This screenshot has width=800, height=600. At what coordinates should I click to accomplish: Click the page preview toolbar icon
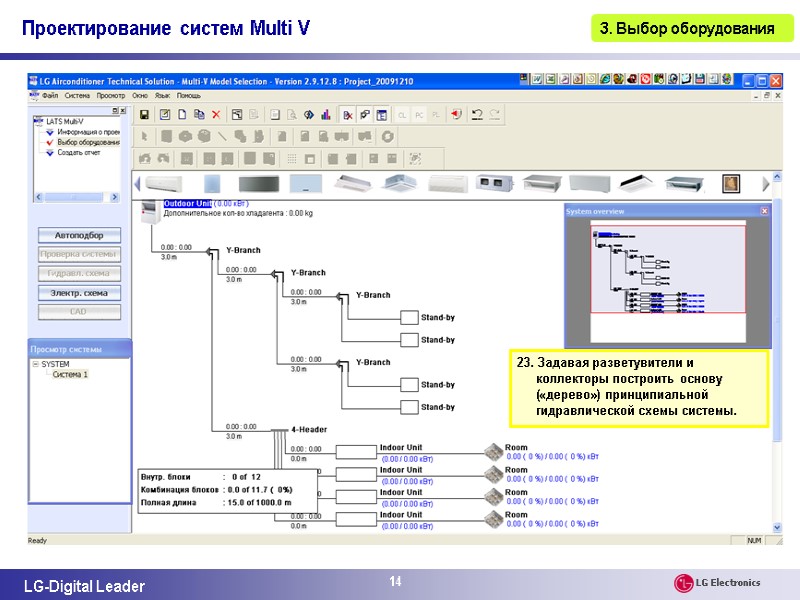tap(291, 115)
